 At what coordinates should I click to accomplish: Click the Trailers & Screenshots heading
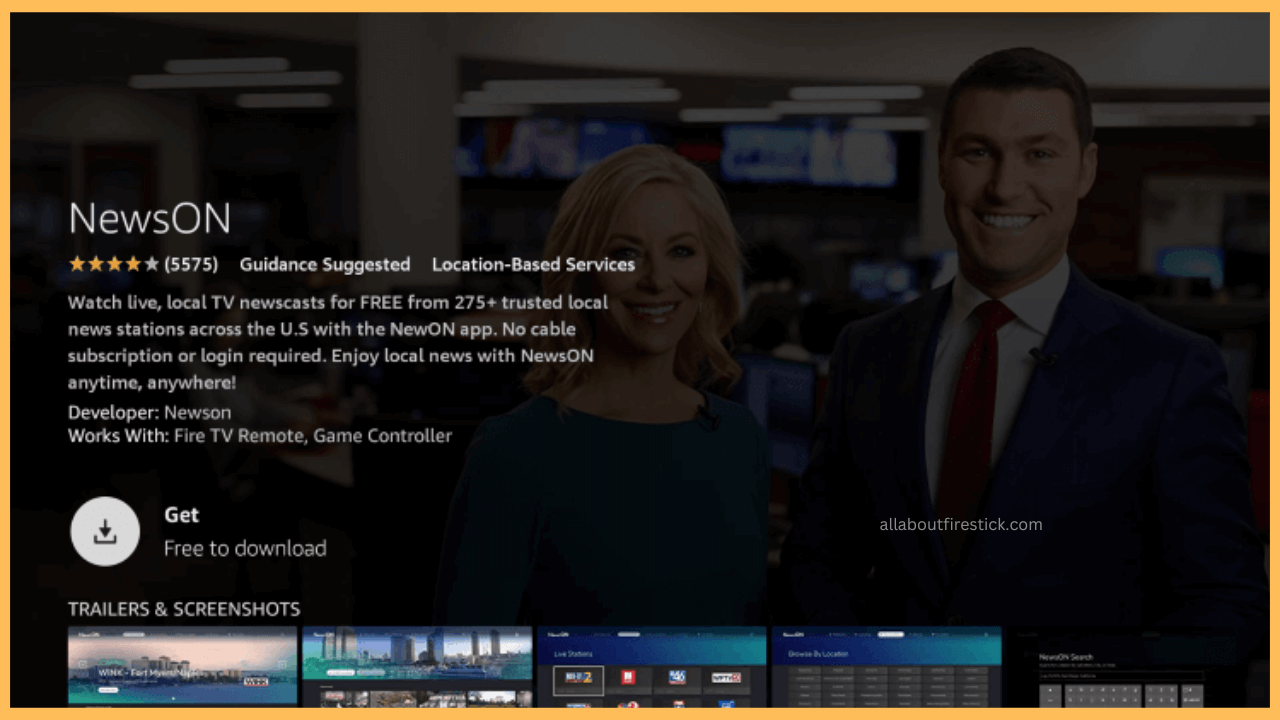tap(184, 609)
